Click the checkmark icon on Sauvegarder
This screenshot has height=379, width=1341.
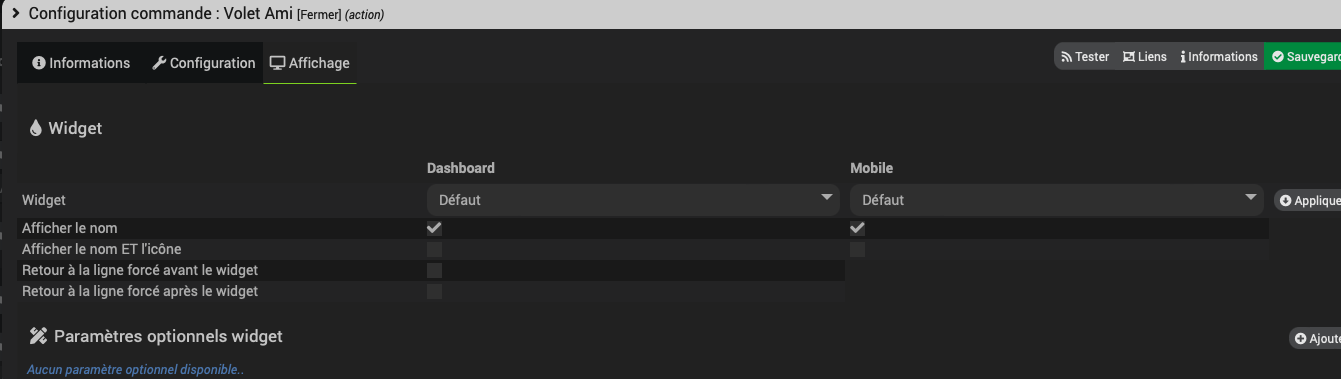click(1277, 57)
